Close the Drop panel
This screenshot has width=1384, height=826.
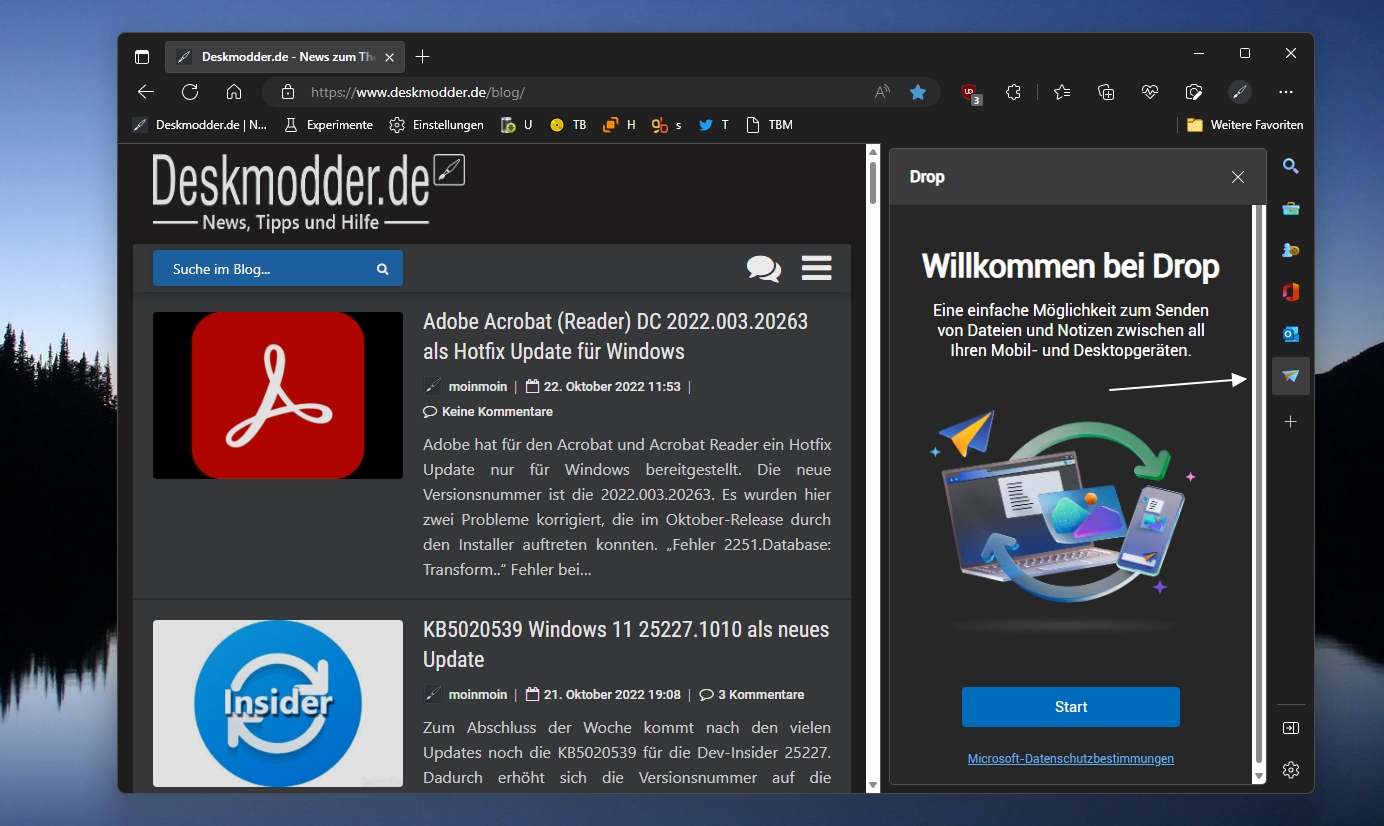[x=1238, y=177]
